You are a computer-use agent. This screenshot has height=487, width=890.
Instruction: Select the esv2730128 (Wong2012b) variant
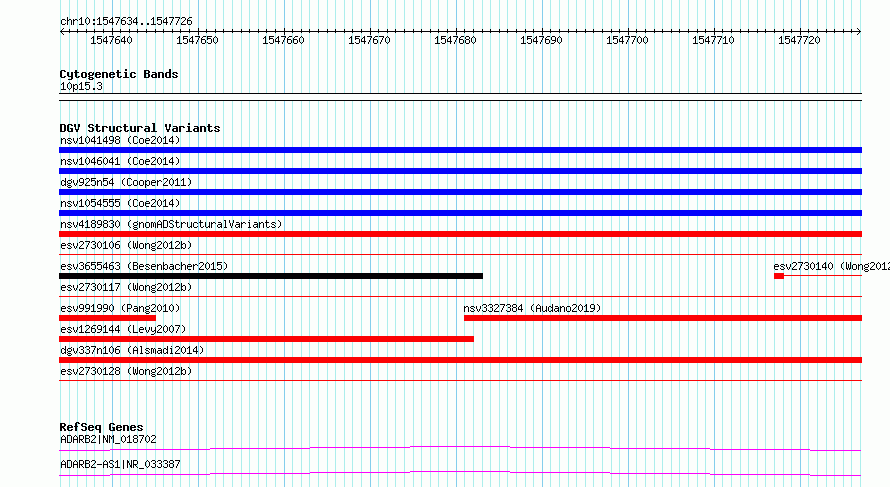click(x=126, y=371)
